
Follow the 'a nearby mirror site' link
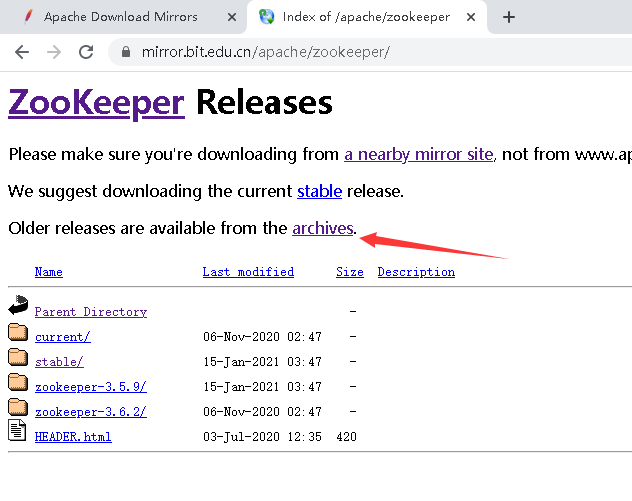(x=418, y=154)
